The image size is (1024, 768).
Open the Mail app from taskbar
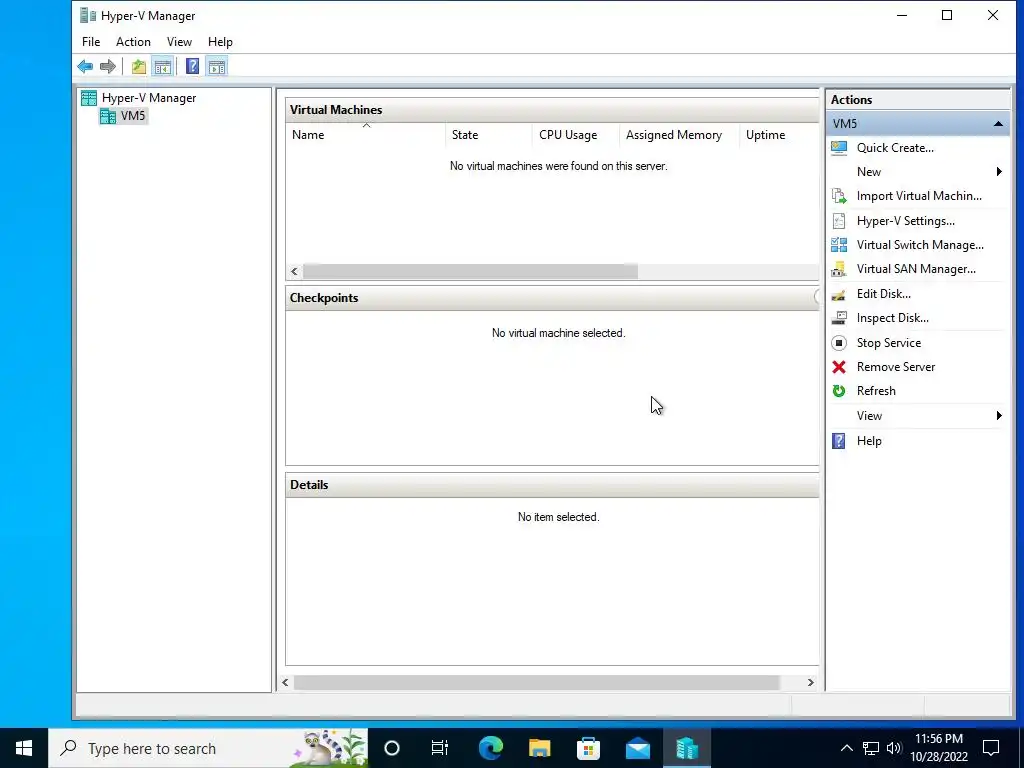(637, 748)
